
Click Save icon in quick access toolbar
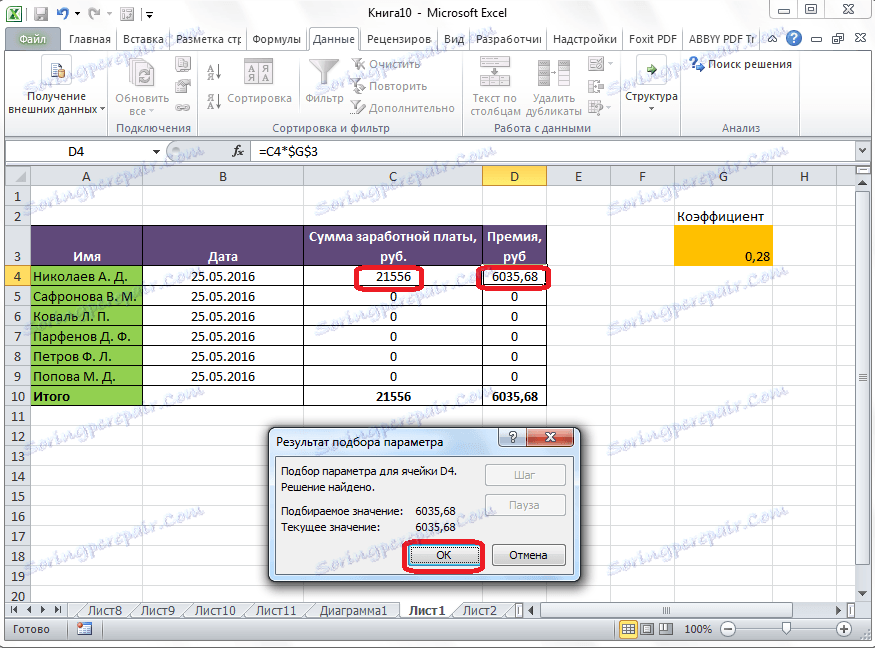pyautogui.click(x=41, y=15)
